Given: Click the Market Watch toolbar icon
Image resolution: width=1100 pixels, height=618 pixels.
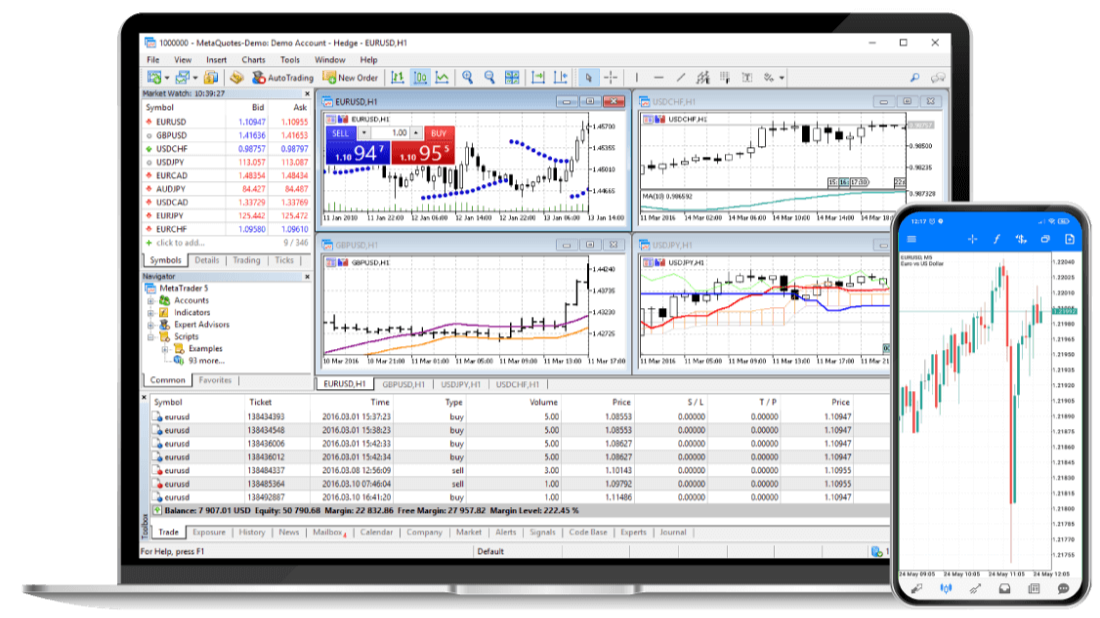Looking at the screenshot, I should (x=211, y=78).
